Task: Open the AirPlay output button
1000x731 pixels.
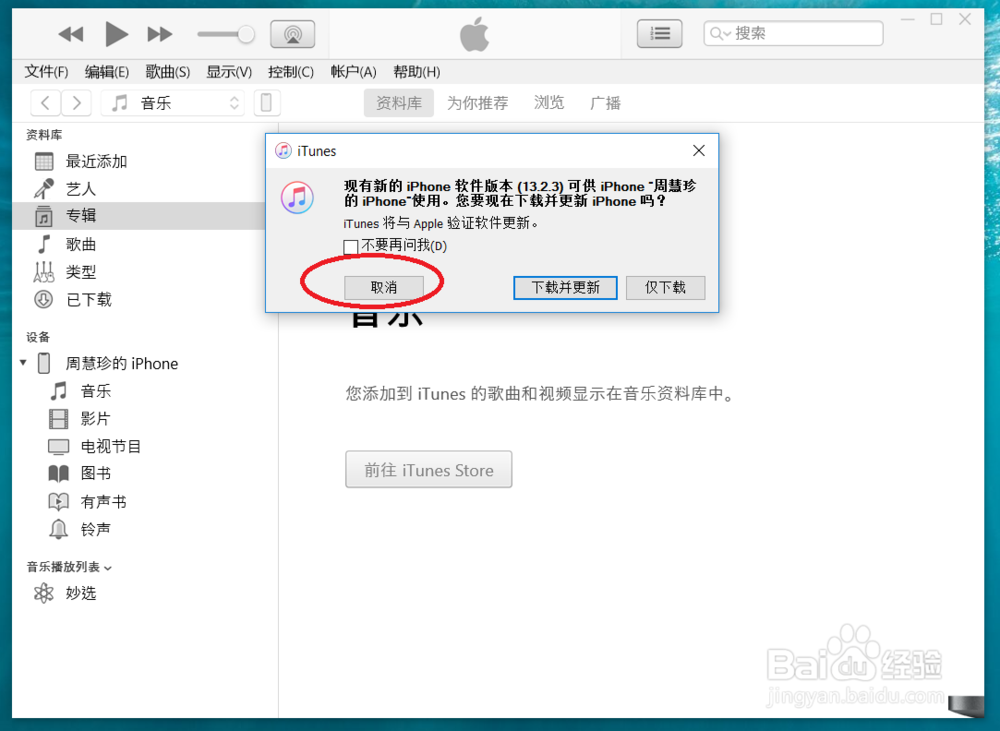Action: (x=293, y=34)
